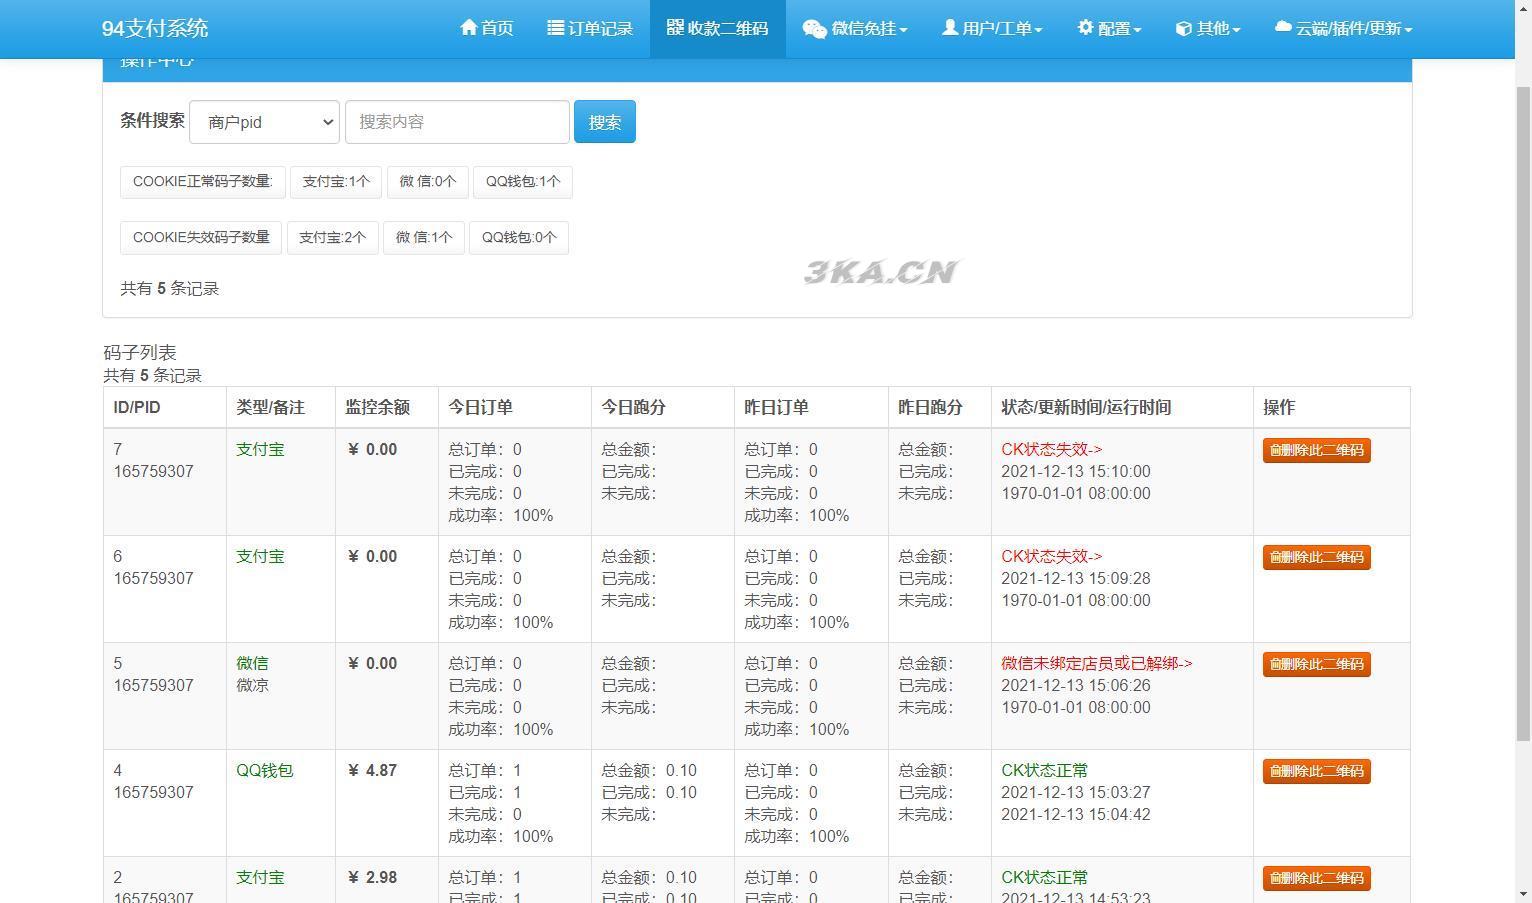Viewport: 1532px width, 903px height.
Task: Click timestamp 2021-12-13 15:10:00
Action: pyautogui.click(x=1076, y=472)
